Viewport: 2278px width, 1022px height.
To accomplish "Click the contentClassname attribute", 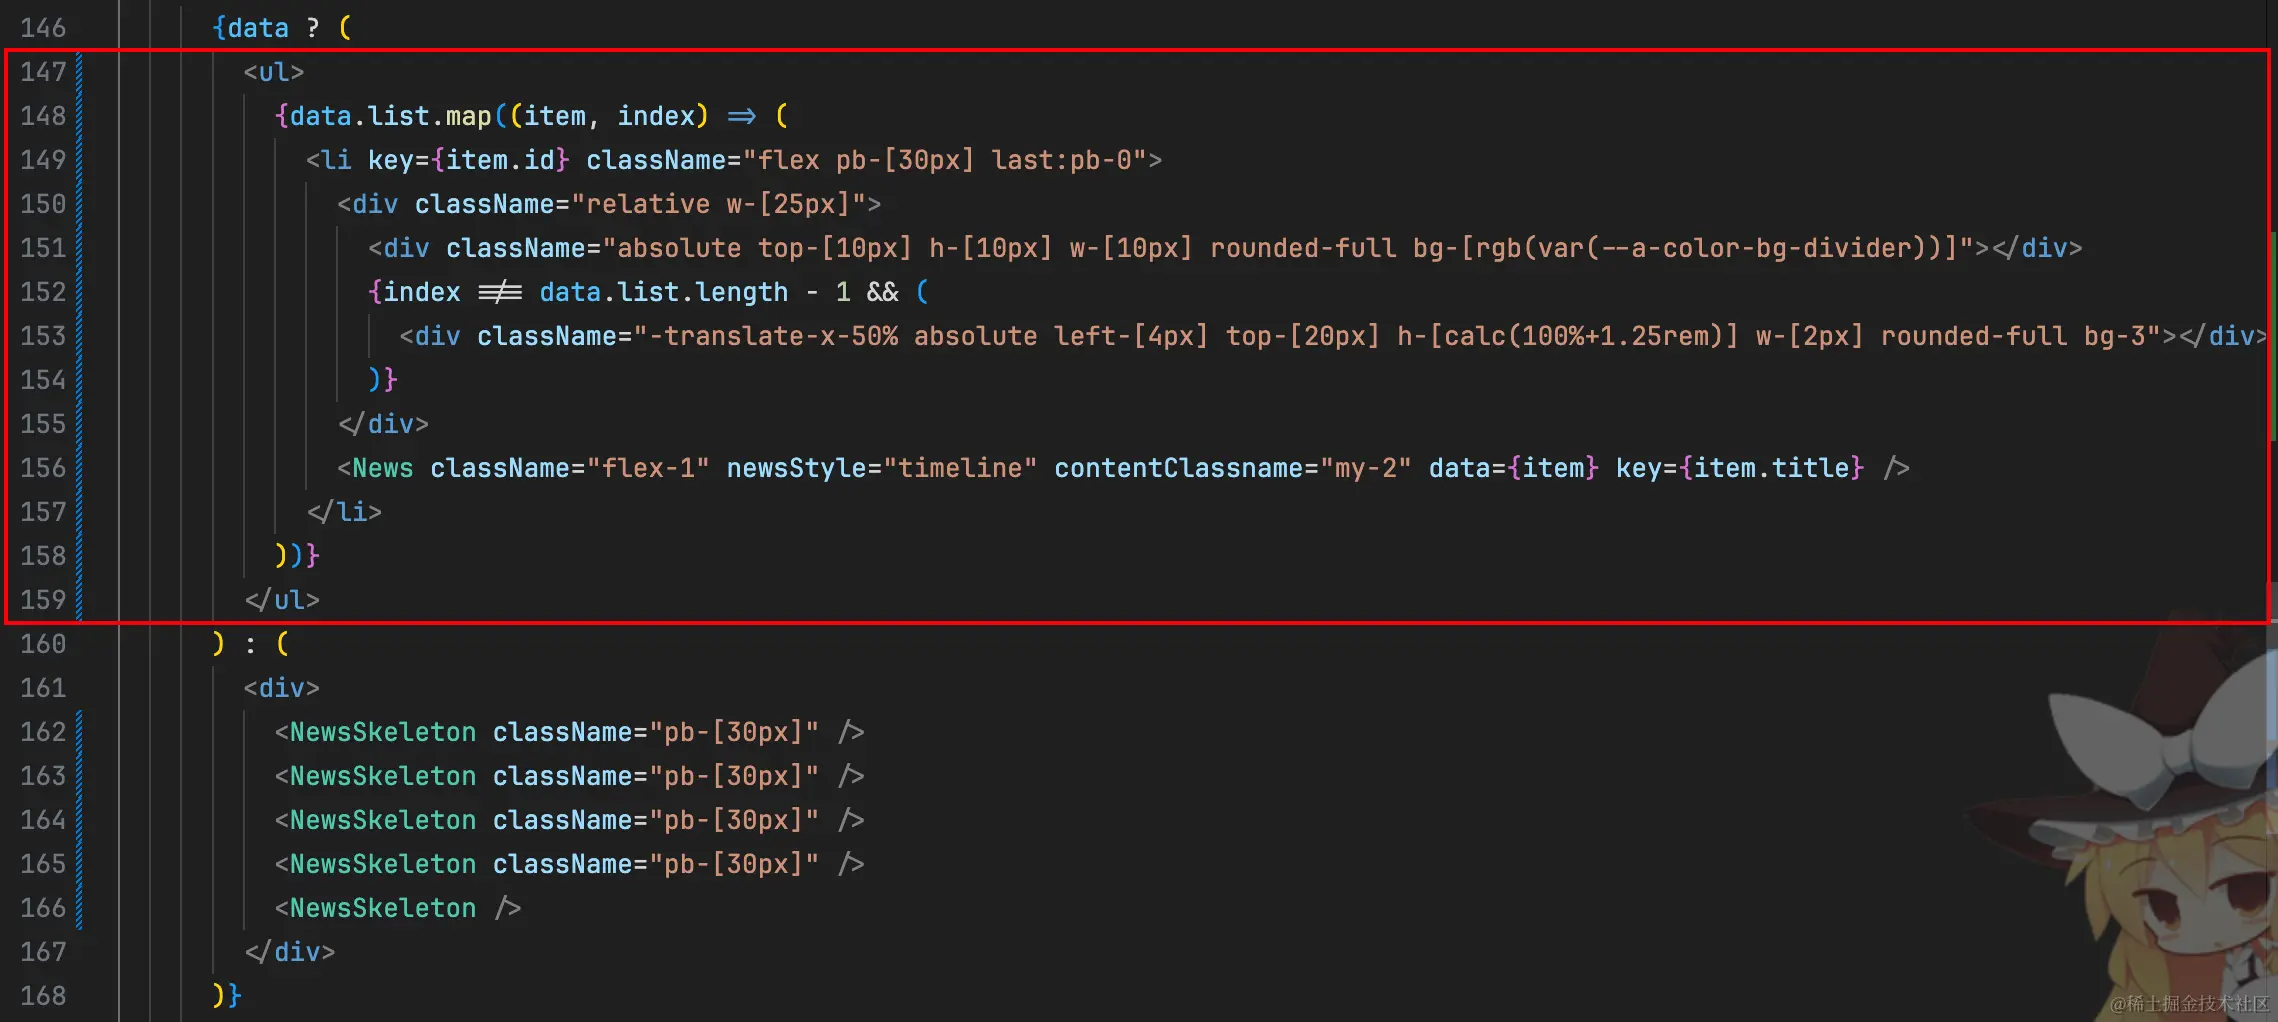I will click(x=1177, y=468).
